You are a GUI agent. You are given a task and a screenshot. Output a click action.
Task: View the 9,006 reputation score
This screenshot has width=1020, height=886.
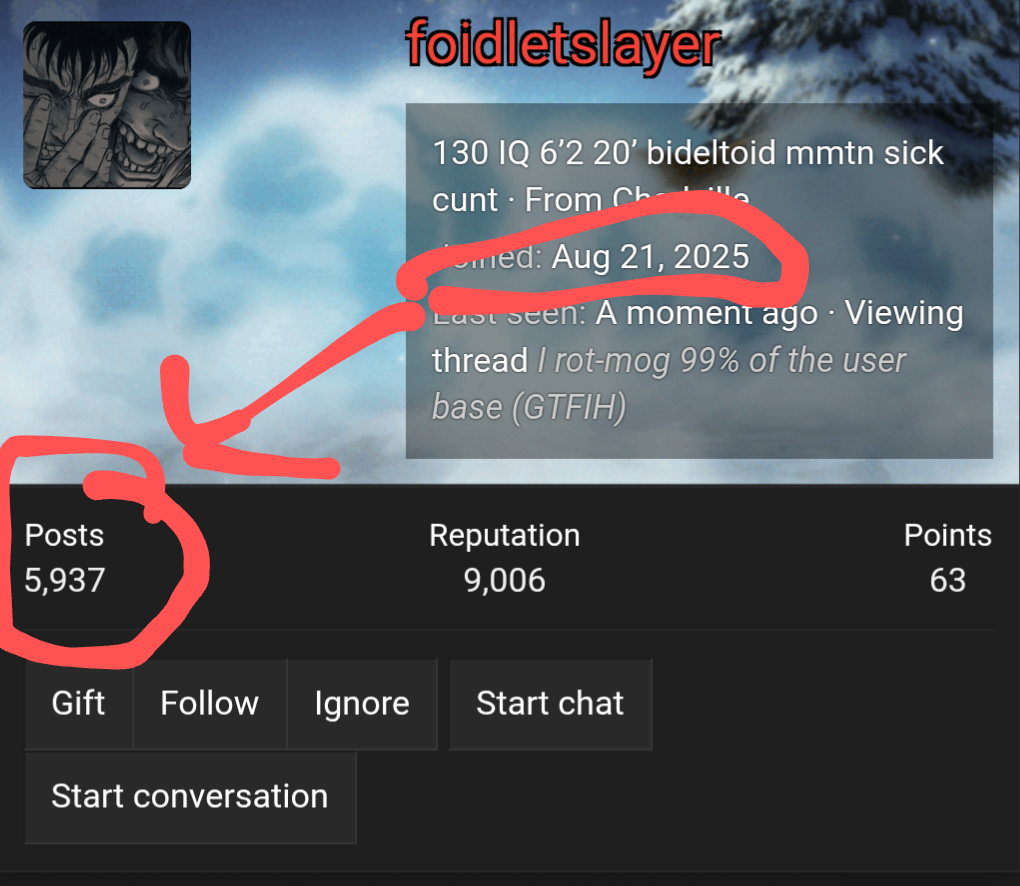[x=504, y=580]
